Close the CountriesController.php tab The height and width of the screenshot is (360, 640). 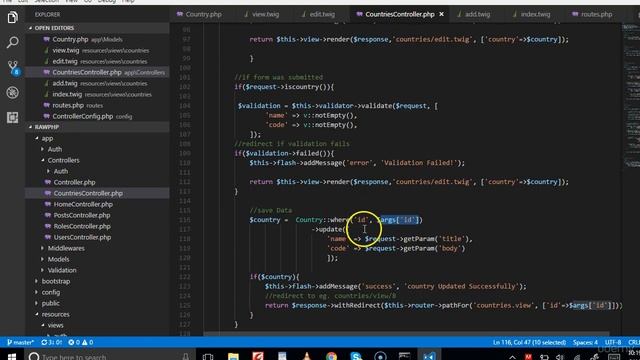point(441,14)
